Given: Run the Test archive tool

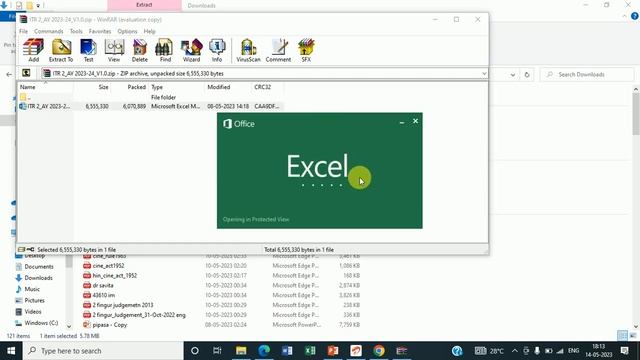Looking at the screenshot, I should 88,50.
